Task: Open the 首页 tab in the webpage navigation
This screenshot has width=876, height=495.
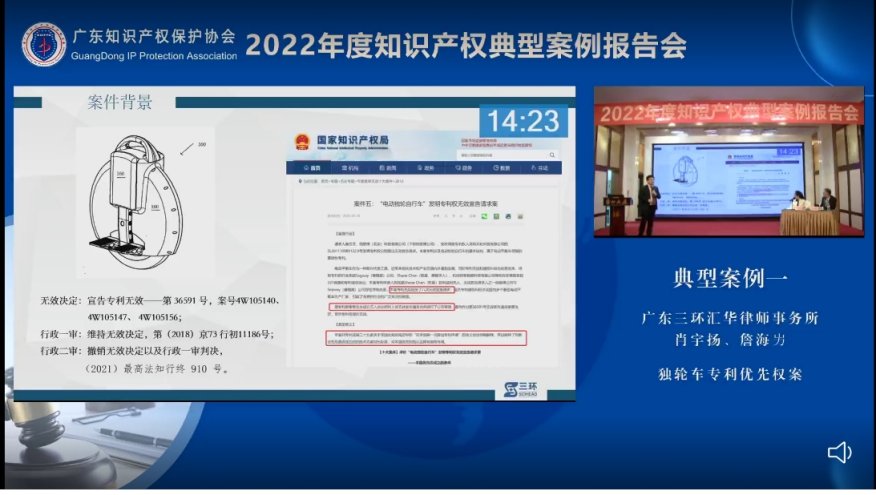Action: [x=315, y=168]
